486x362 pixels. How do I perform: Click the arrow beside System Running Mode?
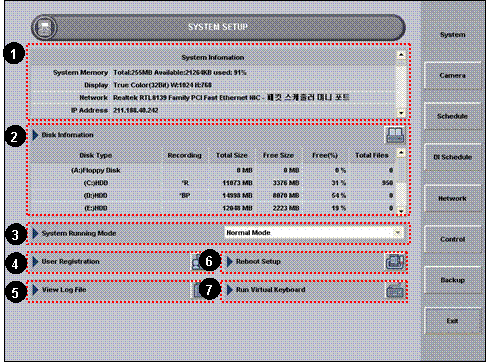35,233
